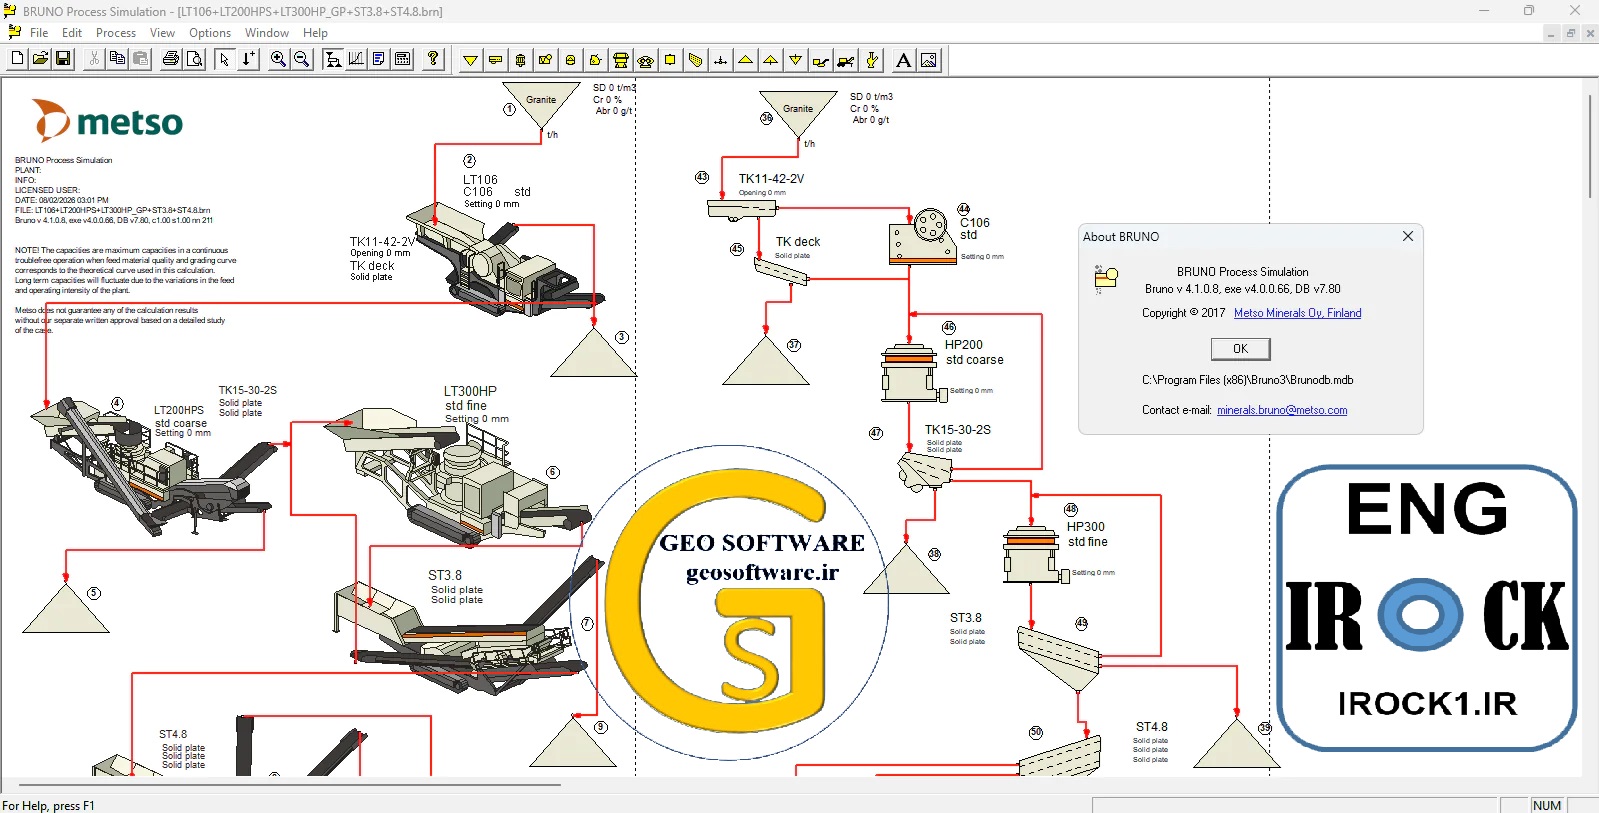Switch to the process flowsheet view icon
The height and width of the screenshot is (813, 1599).
pyautogui.click(x=333, y=59)
